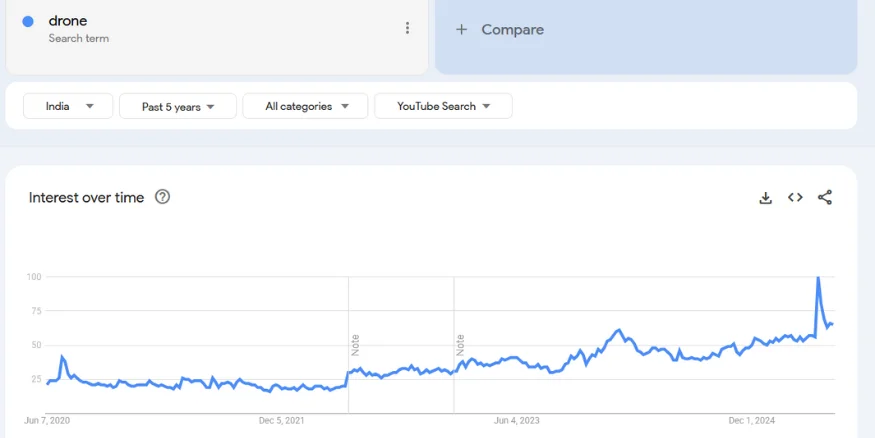Expand the All categories dropdown
Viewport: 875px width, 438px height.
pos(307,106)
